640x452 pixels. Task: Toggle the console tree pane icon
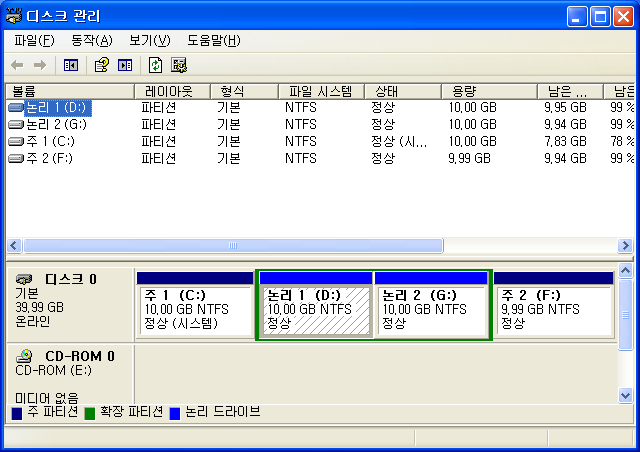tap(71, 65)
